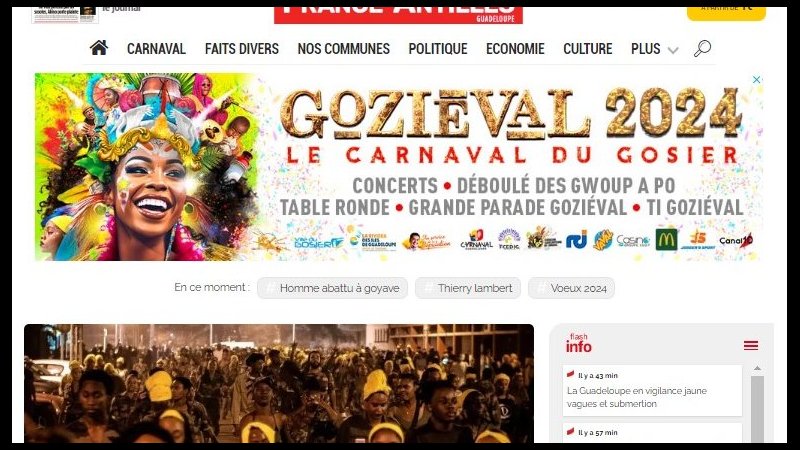Click the Canal 10 sponsor logo
The width and height of the screenshot is (800, 450).
click(x=736, y=240)
